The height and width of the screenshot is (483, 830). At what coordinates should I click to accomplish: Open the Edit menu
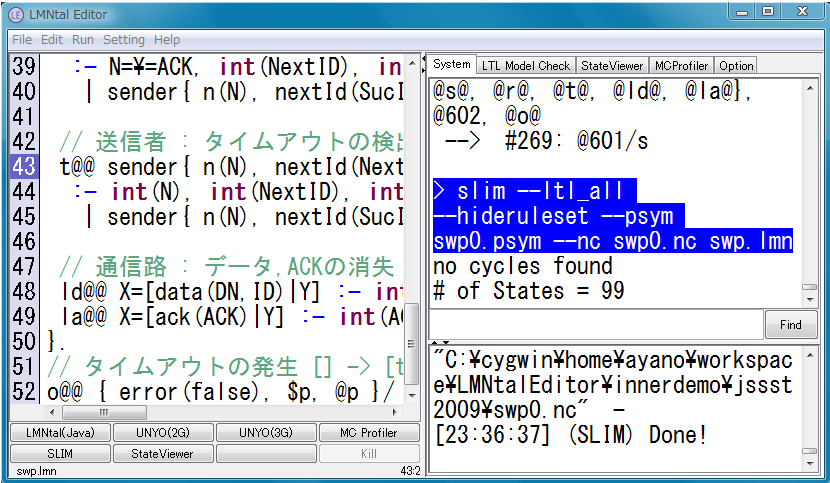[x=52, y=39]
